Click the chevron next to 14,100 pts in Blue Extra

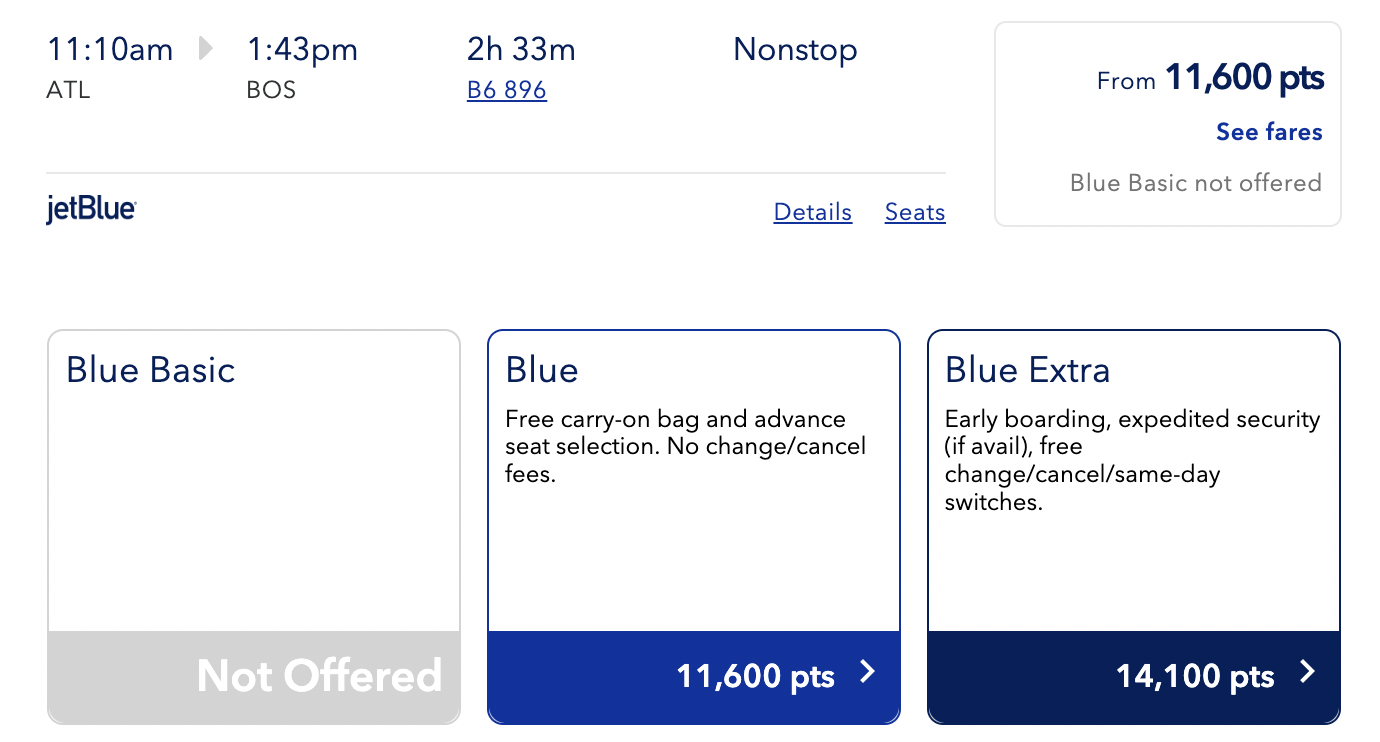(1307, 672)
